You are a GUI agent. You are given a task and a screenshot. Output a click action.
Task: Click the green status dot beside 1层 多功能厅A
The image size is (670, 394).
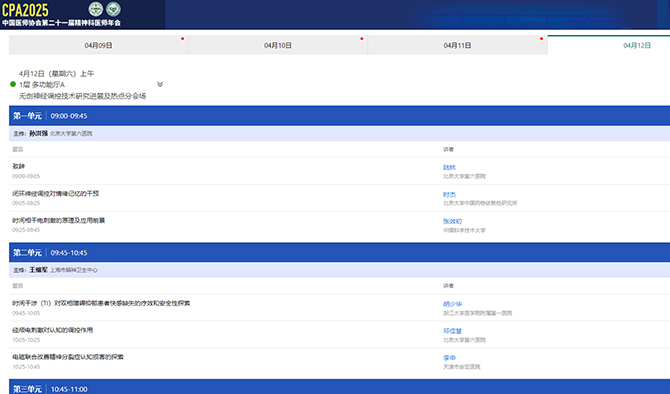(13, 84)
